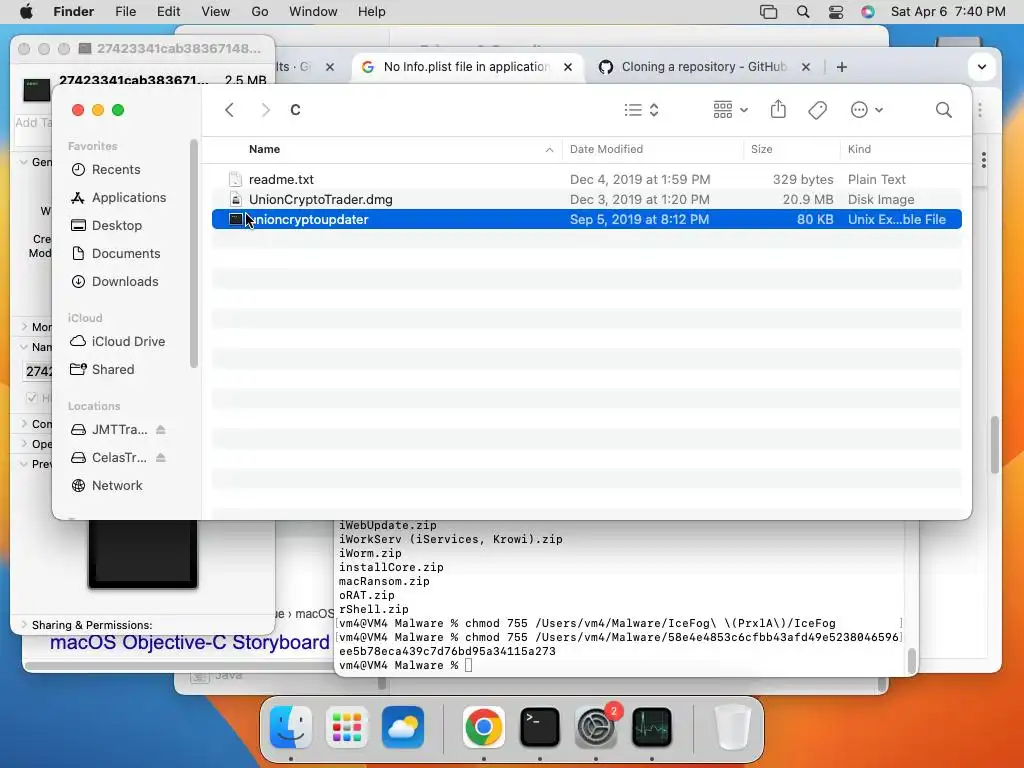Click the Terminal window scrollbar
The image size is (1024, 768).
pos(912,660)
